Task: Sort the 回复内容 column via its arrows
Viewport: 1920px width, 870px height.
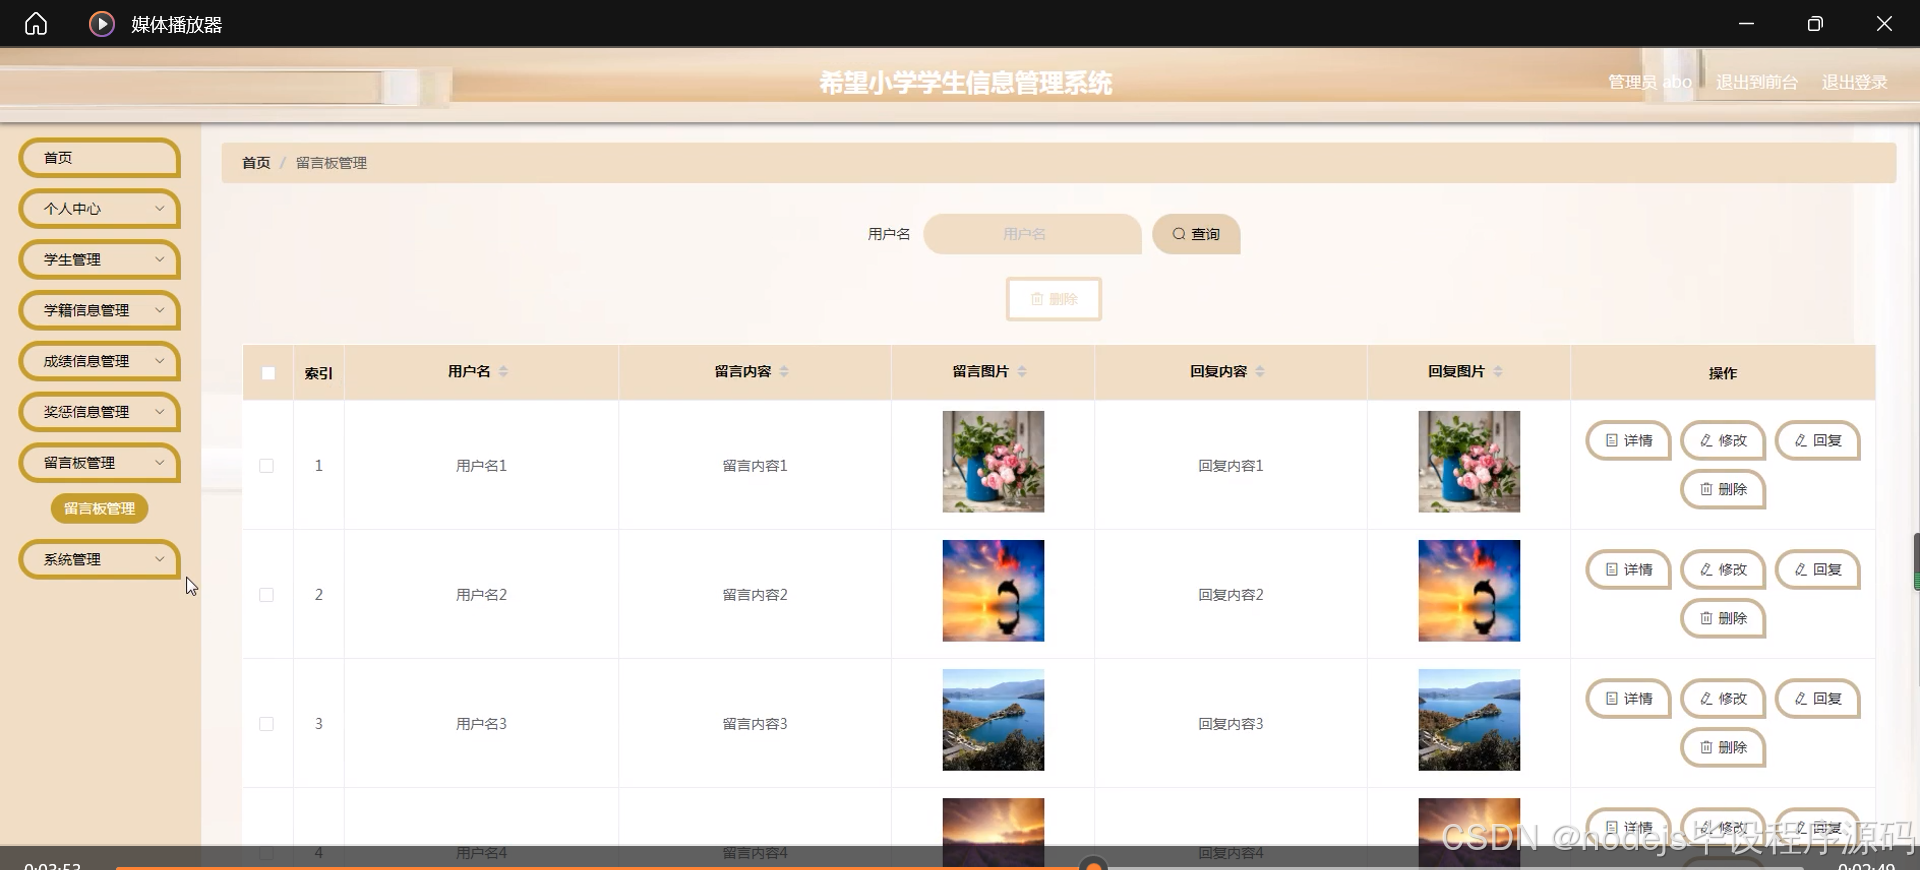Action: click(1260, 371)
